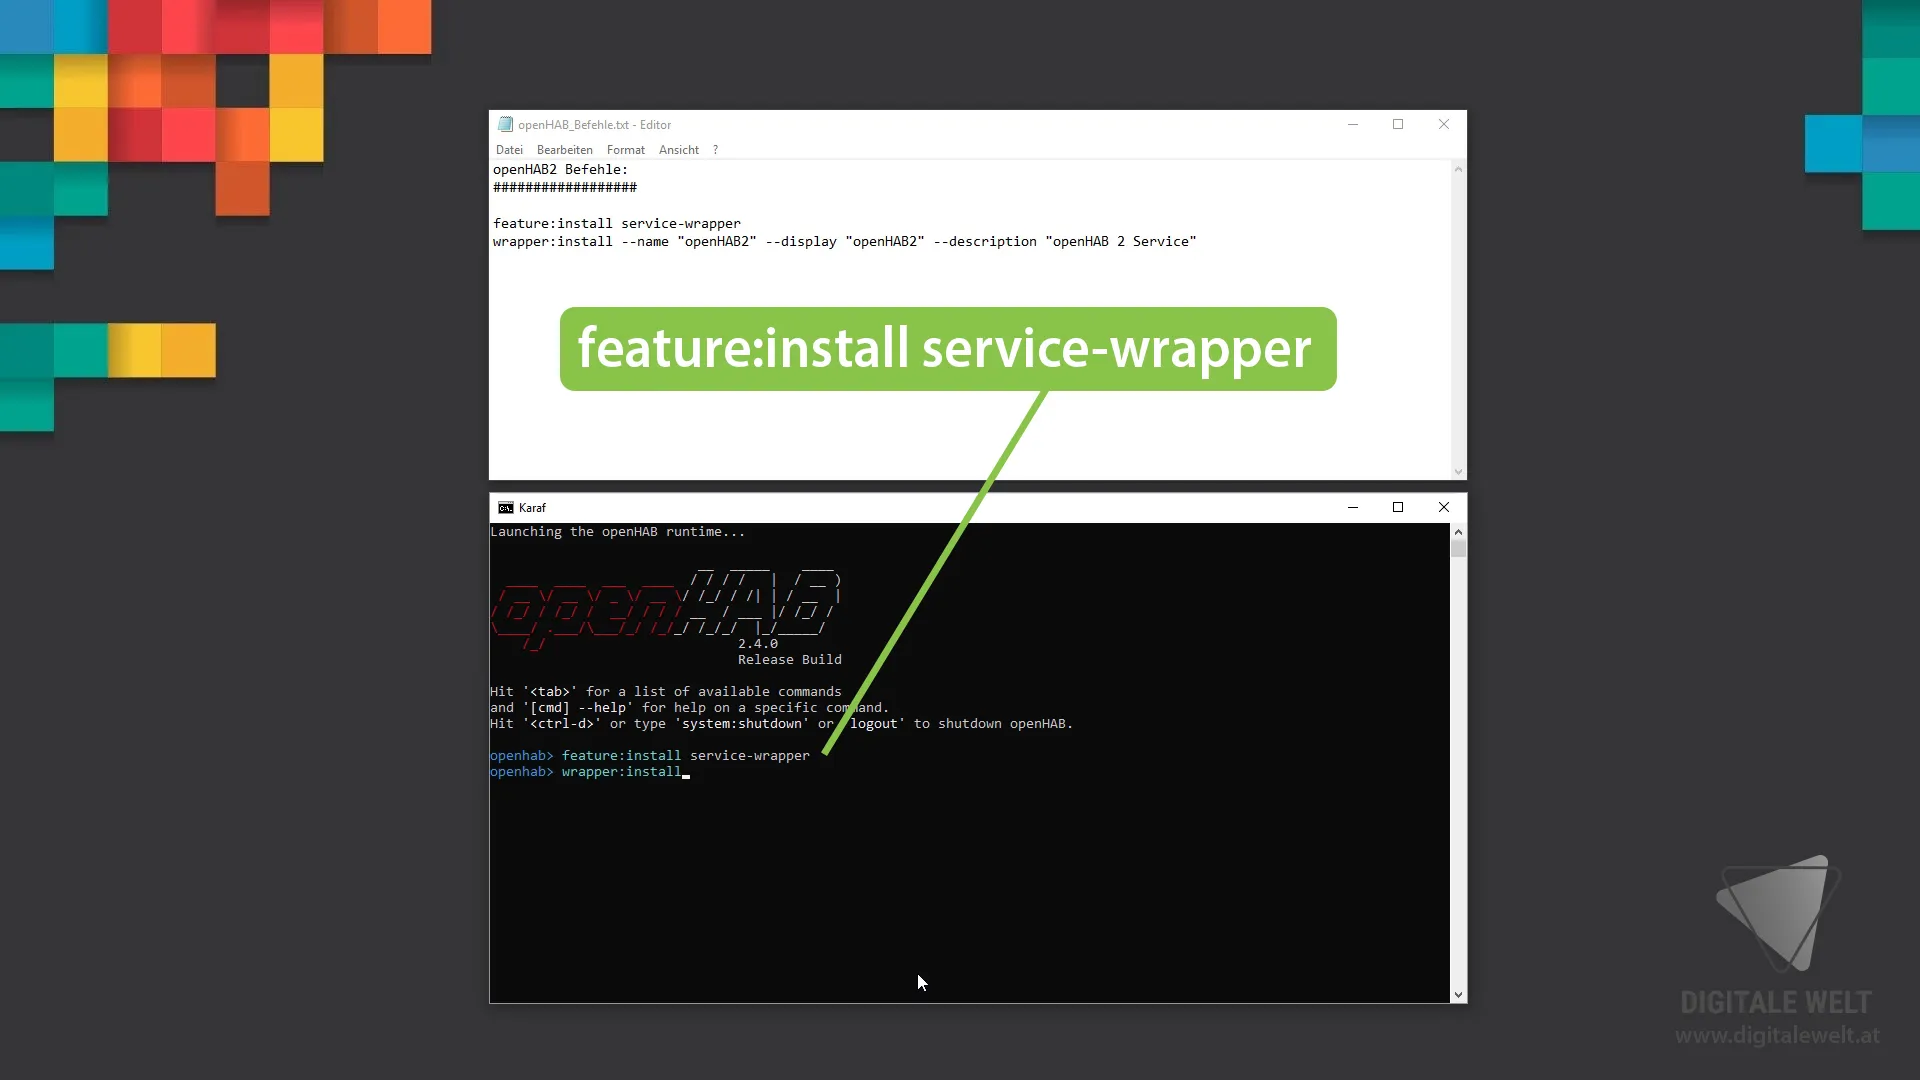Screen dimensions: 1920x1080
Task: Click the '[cmd] --help' text in Karaf
Action: point(582,708)
